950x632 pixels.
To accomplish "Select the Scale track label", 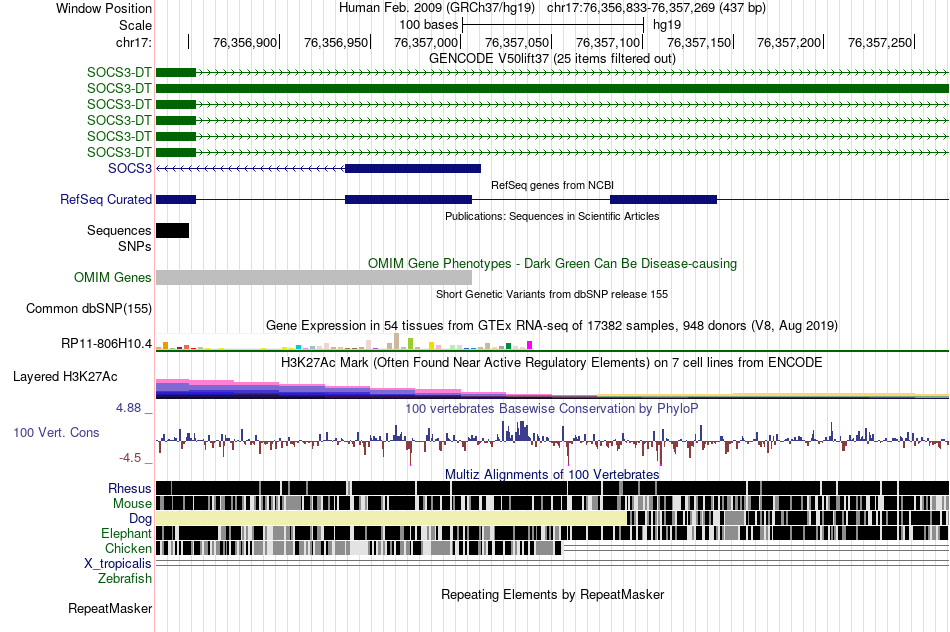I will (135, 25).
